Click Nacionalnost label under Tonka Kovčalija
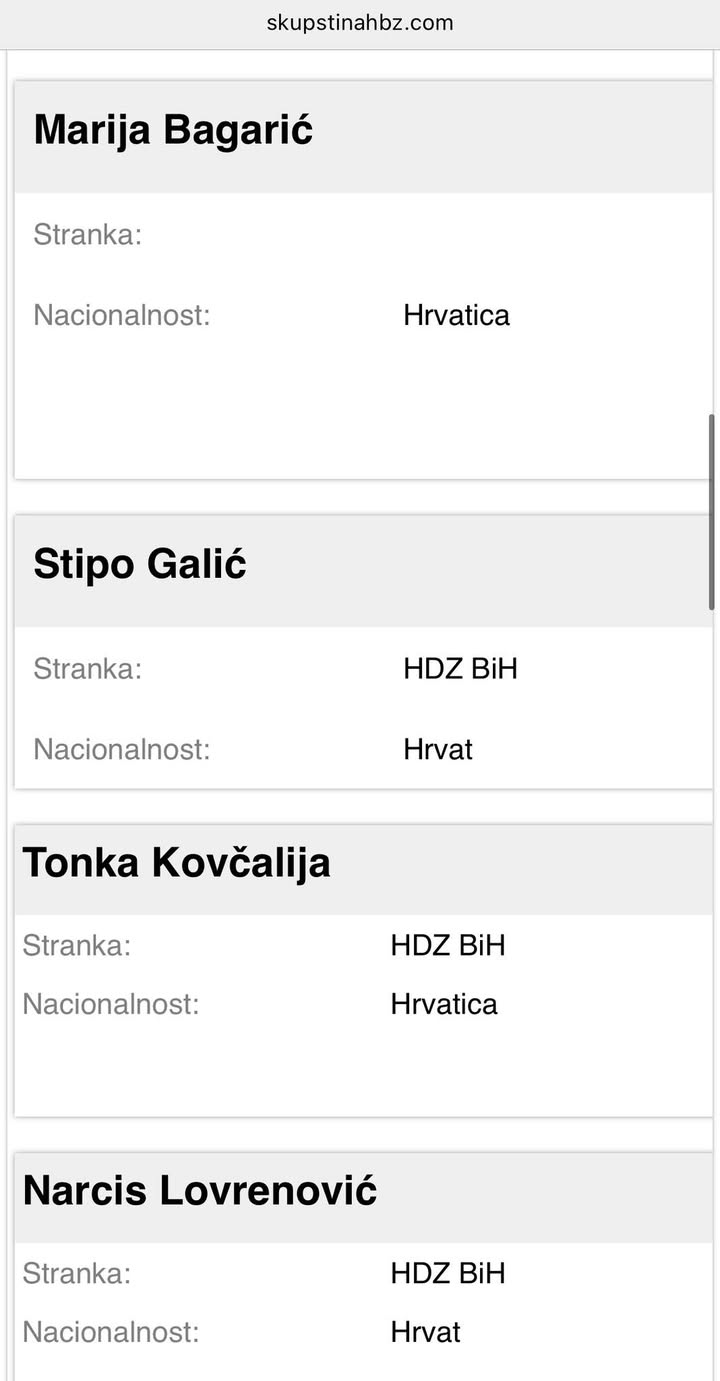The image size is (720, 1381). 111,1004
